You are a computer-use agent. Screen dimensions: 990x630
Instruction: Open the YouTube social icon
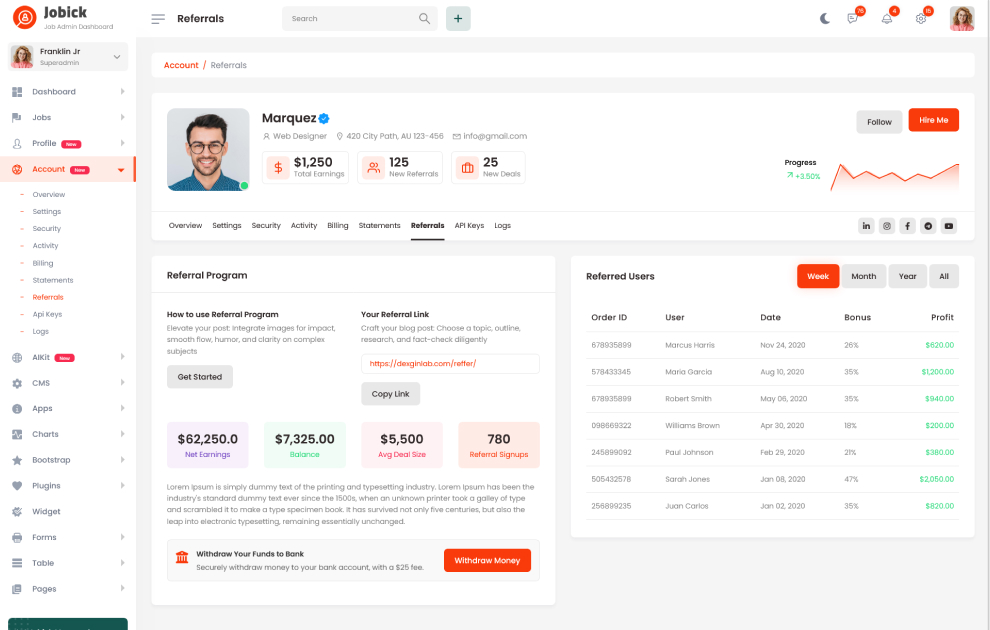949,226
